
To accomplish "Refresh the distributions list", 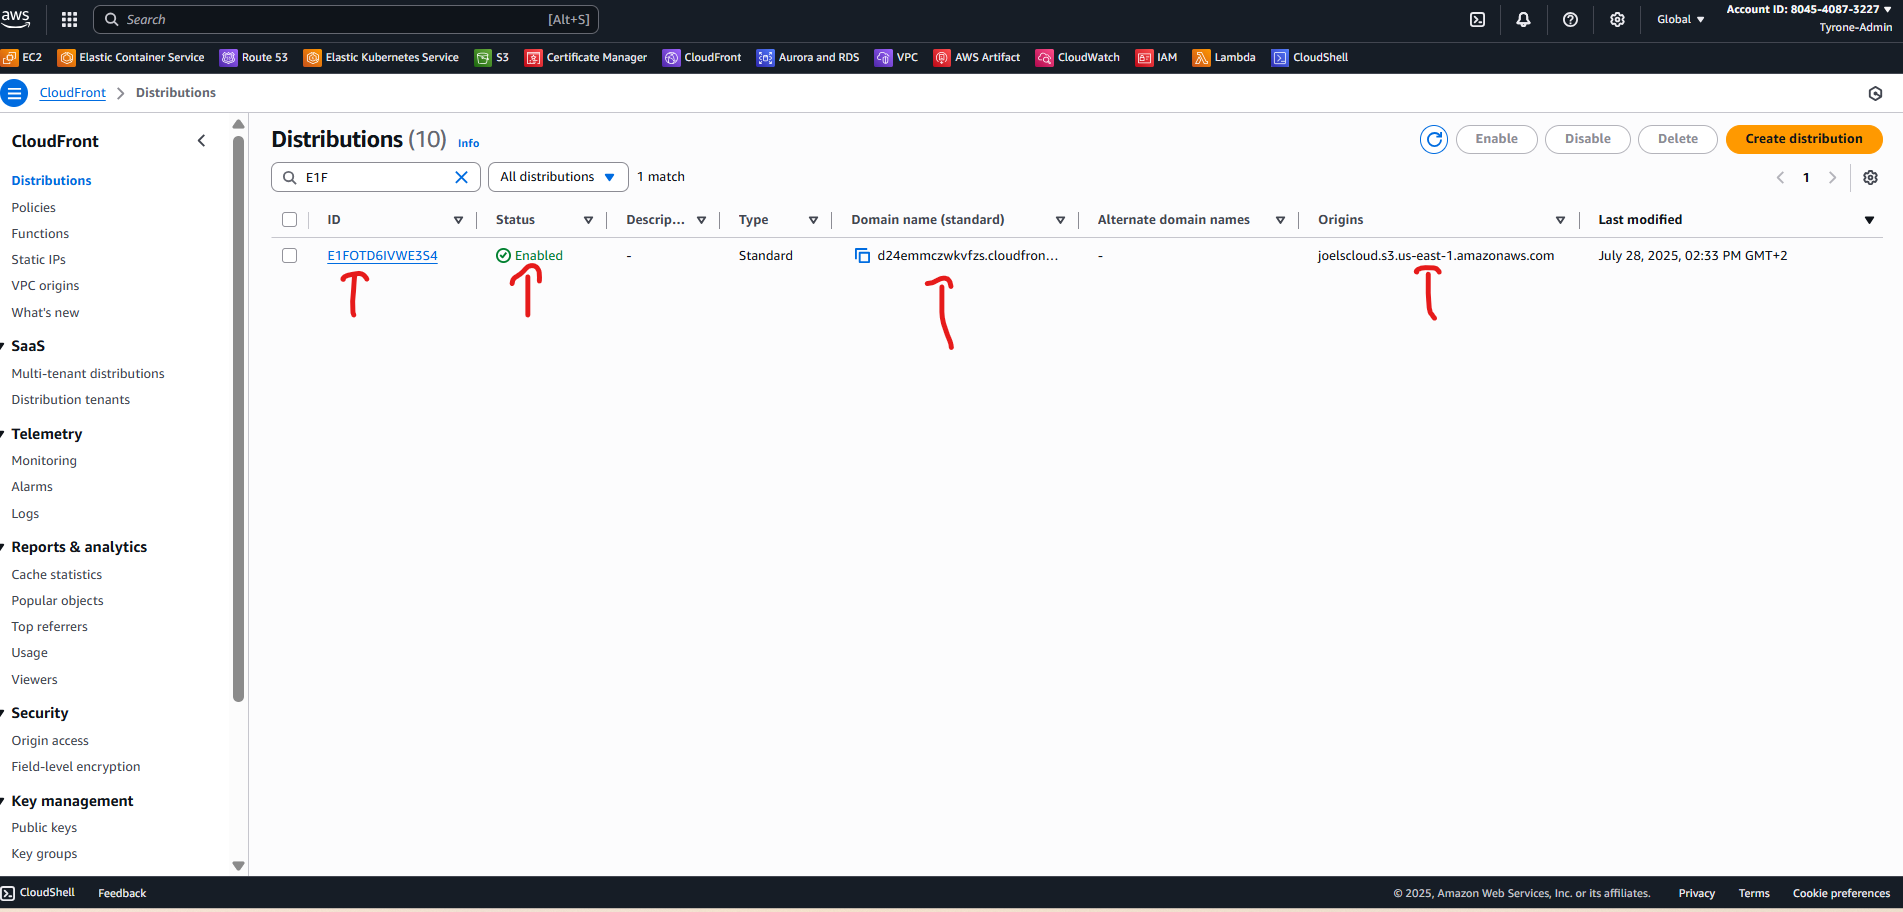I will pyautogui.click(x=1433, y=139).
